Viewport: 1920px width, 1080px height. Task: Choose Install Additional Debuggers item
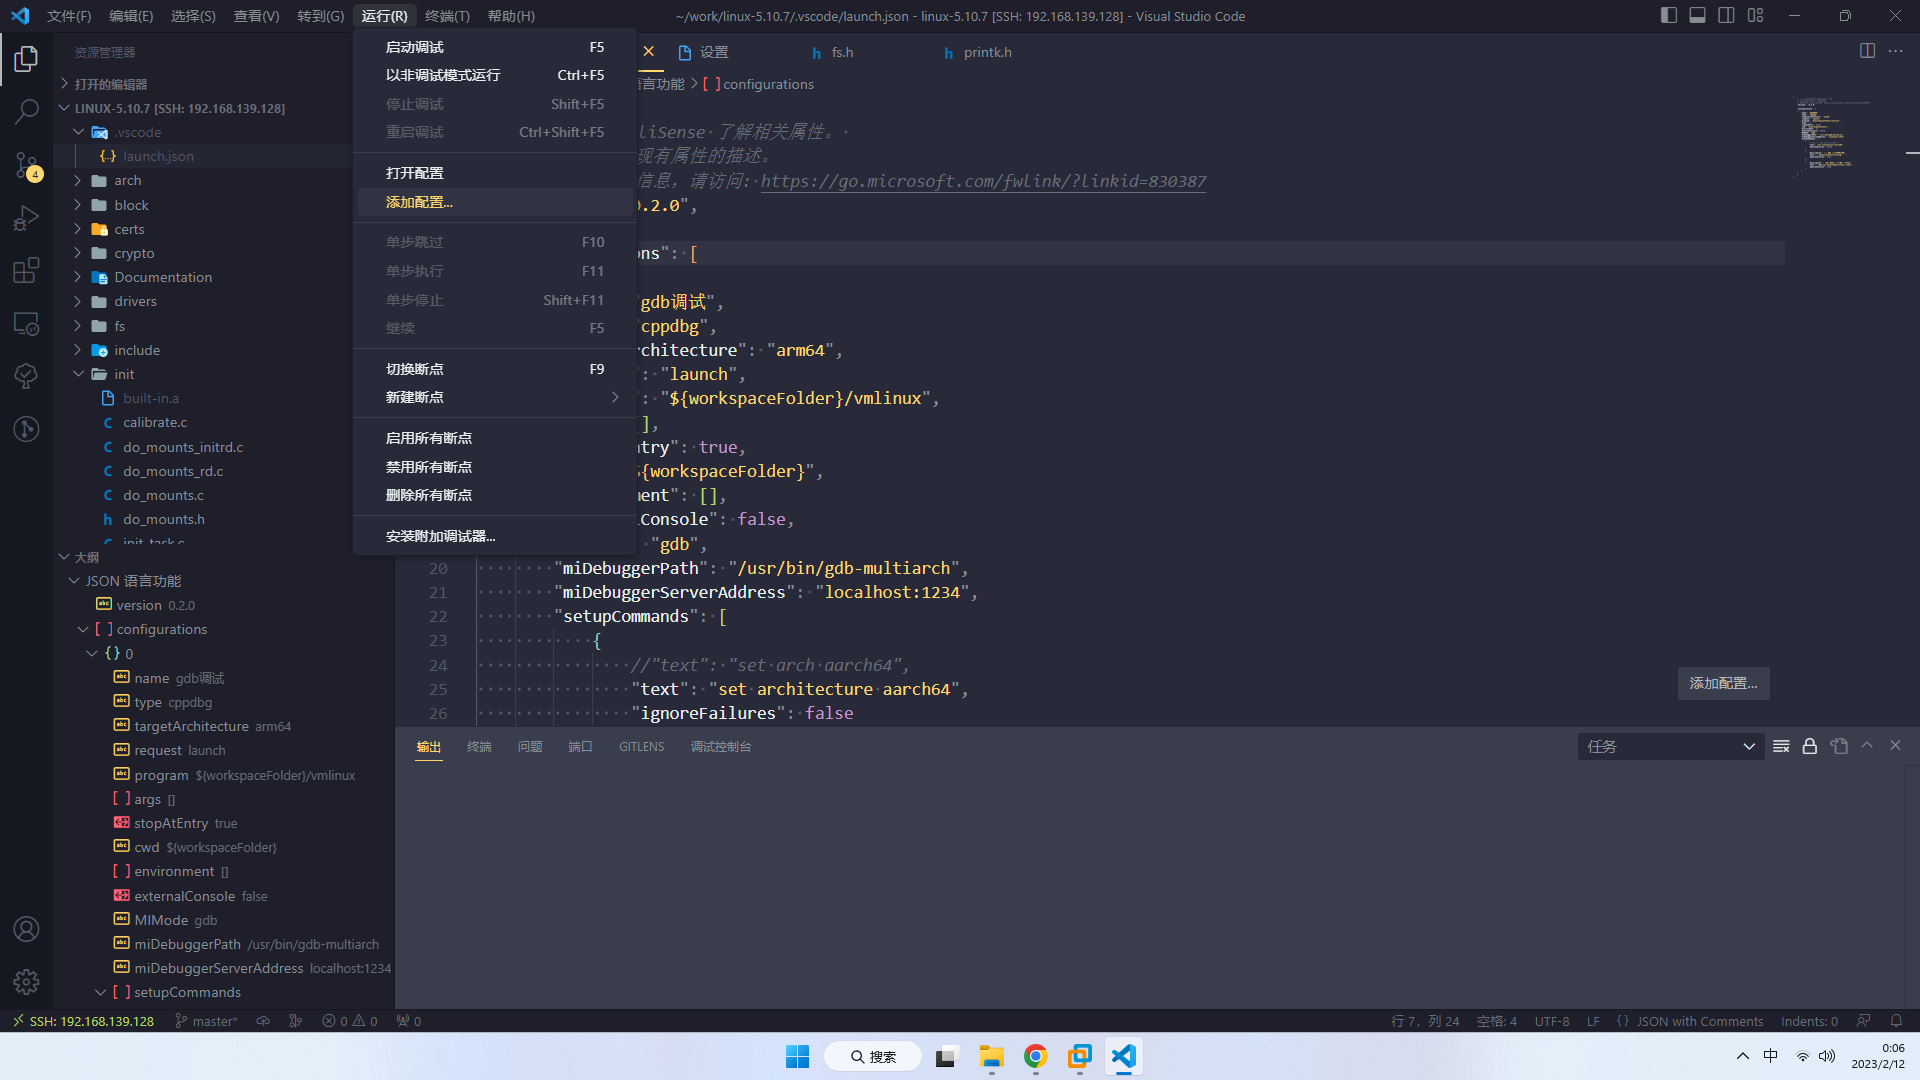[x=495, y=536]
